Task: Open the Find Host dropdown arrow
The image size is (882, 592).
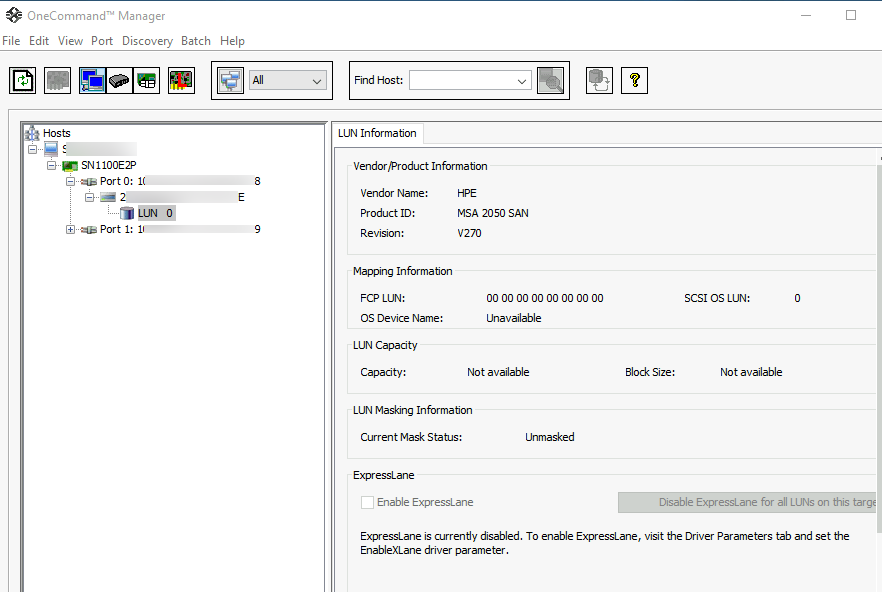Action: coord(522,81)
